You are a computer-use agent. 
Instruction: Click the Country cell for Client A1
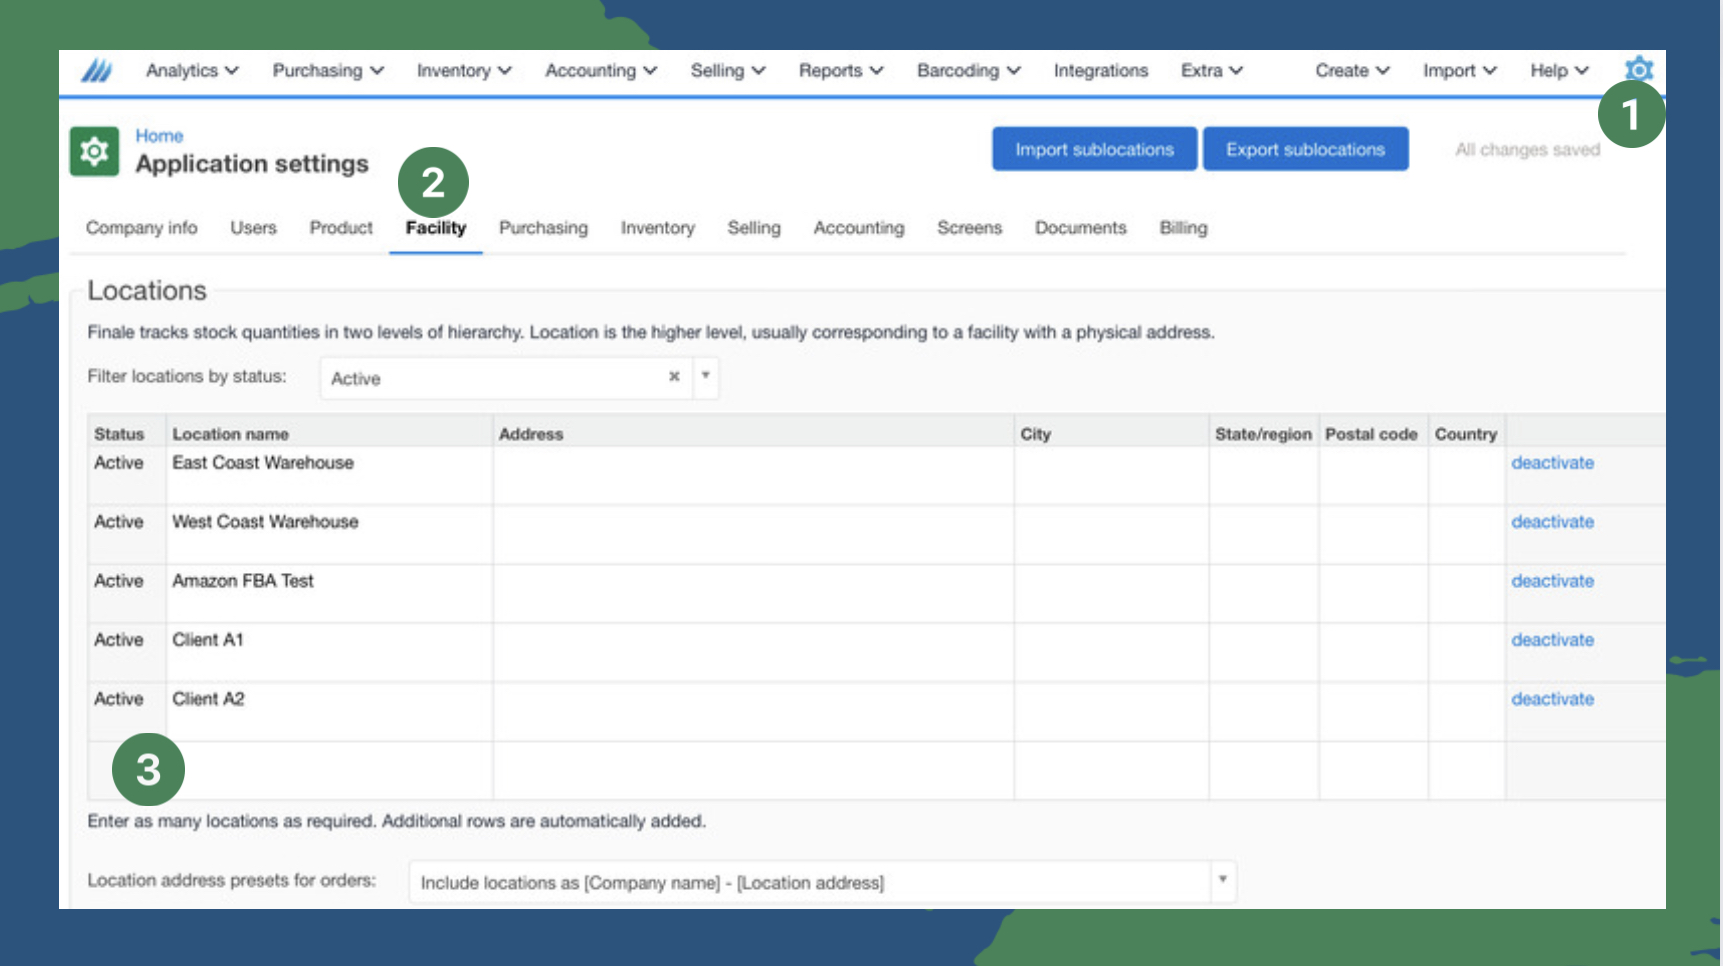[1467, 652]
